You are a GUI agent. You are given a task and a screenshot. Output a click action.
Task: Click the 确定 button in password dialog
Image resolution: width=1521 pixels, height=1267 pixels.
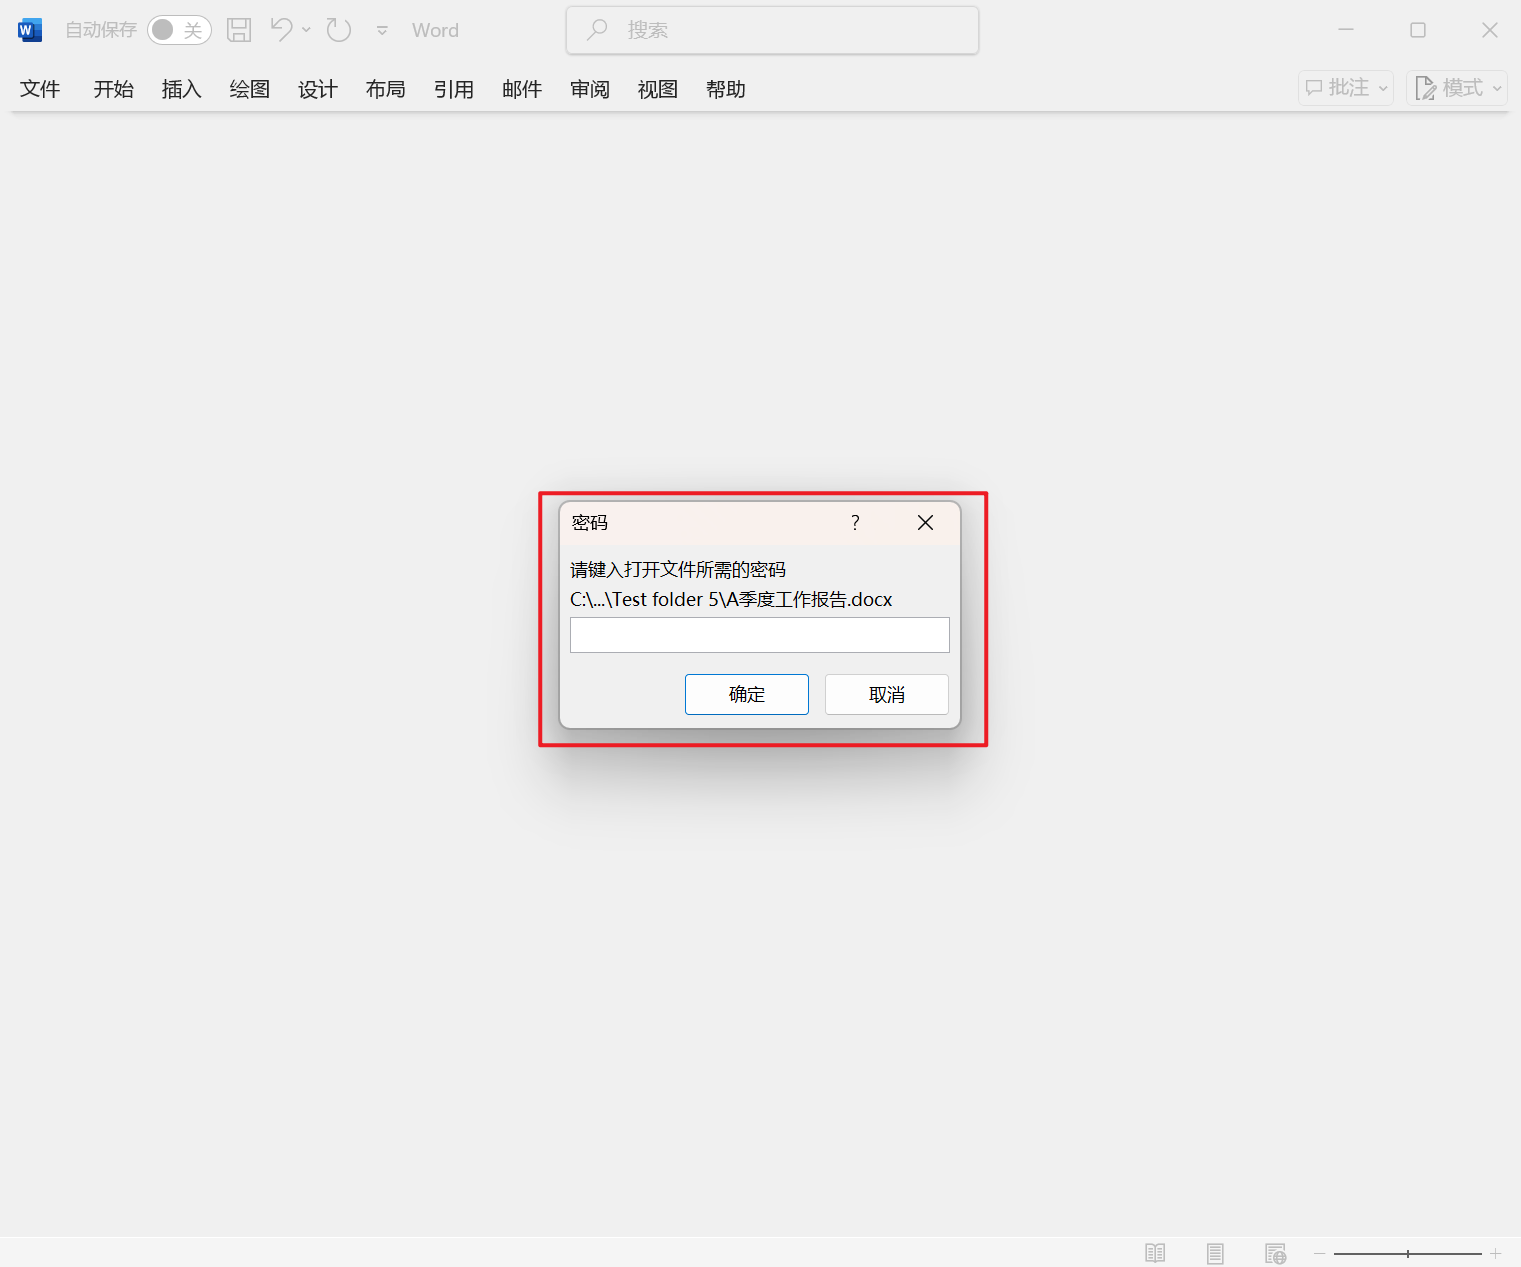[x=746, y=694]
